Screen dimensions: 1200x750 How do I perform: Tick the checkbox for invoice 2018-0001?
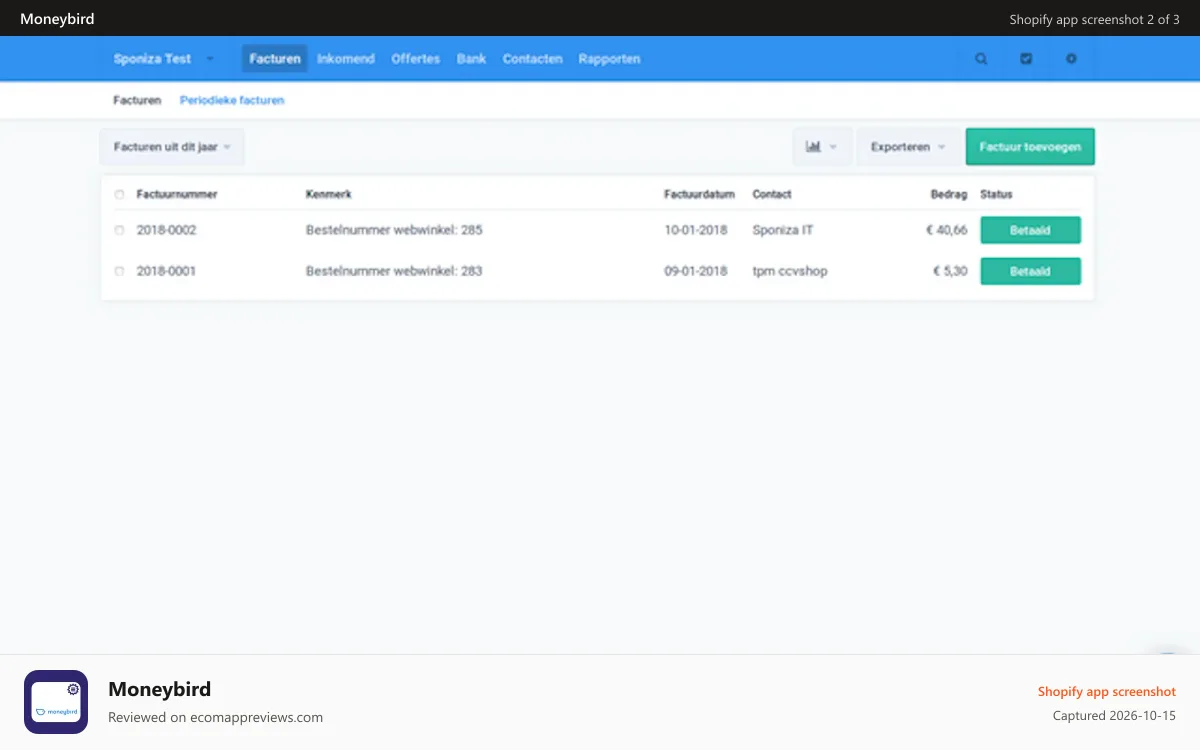120,271
